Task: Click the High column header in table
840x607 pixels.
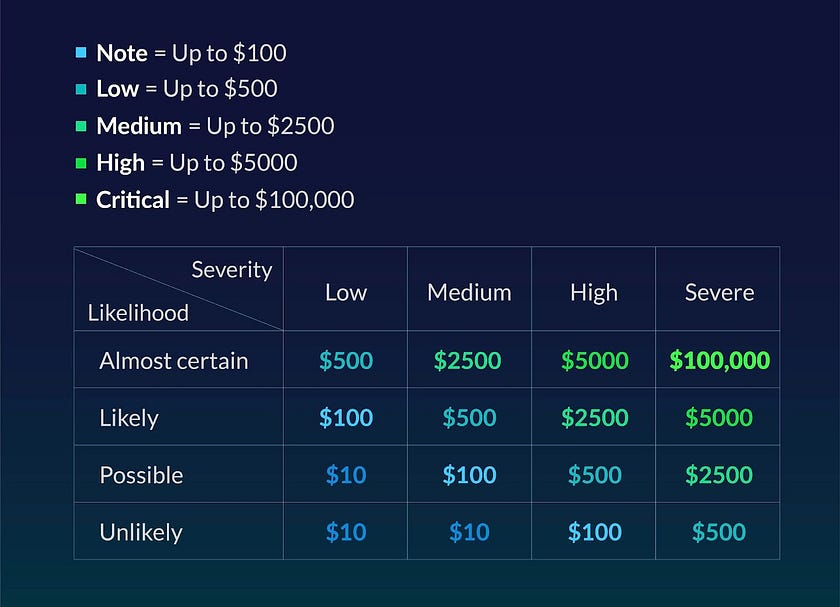Action: (x=594, y=292)
